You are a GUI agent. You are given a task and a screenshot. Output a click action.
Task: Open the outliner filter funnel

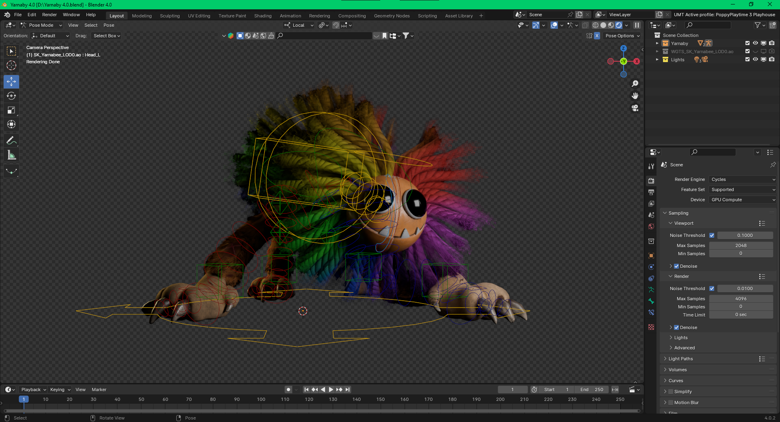(758, 25)
